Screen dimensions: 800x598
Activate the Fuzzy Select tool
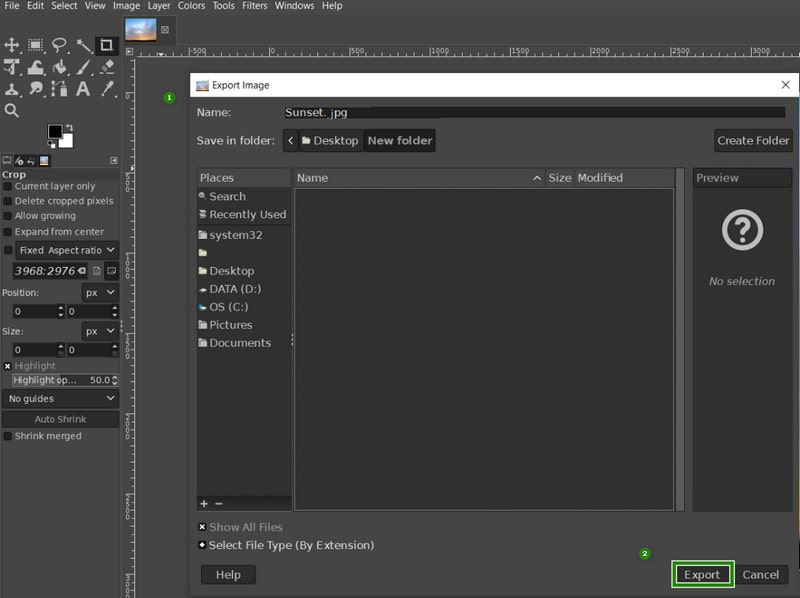85,44
